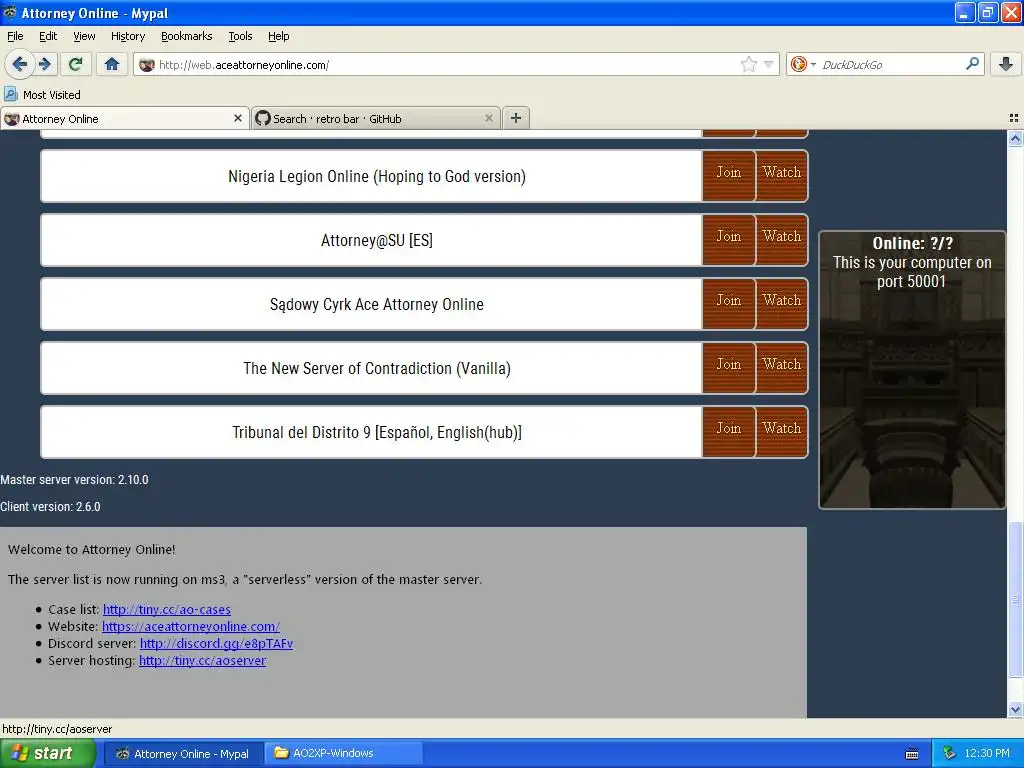Go forward with the Forward arrow
This screenshot has width=1024, height=768.
[45, 64]
